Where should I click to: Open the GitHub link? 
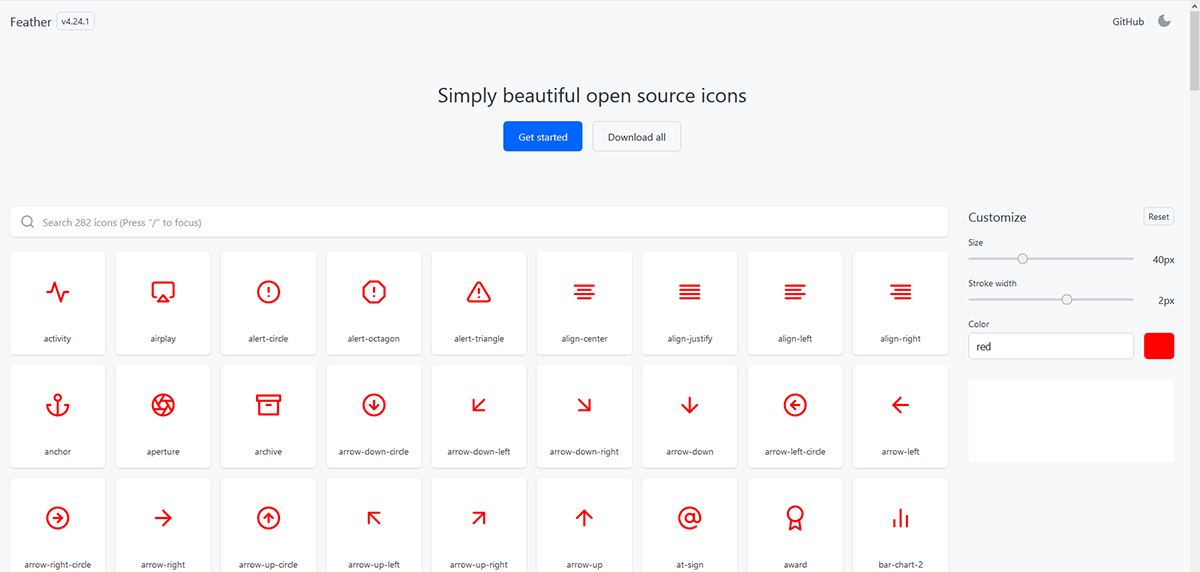point(1128,22)
